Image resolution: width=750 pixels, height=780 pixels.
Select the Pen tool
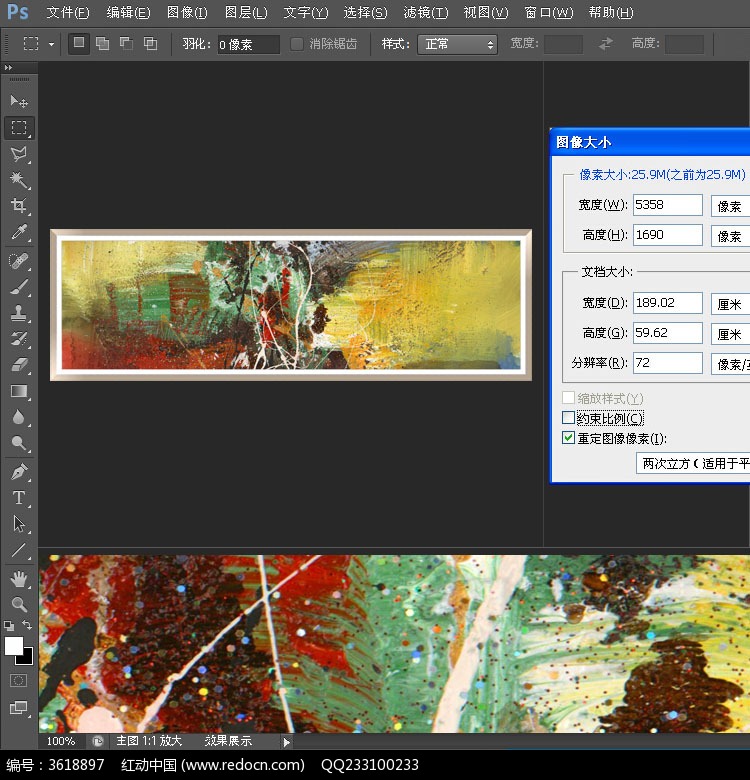[19, 472]
